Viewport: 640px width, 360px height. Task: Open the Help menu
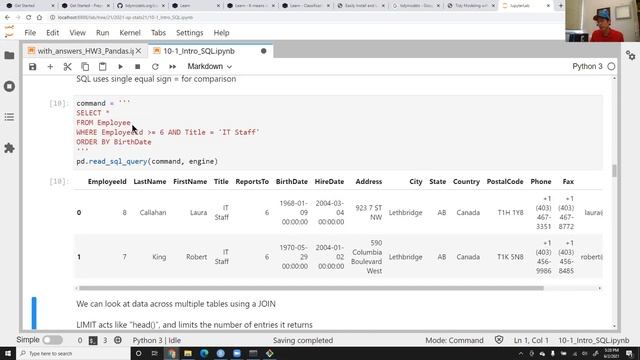click(222, 33)
